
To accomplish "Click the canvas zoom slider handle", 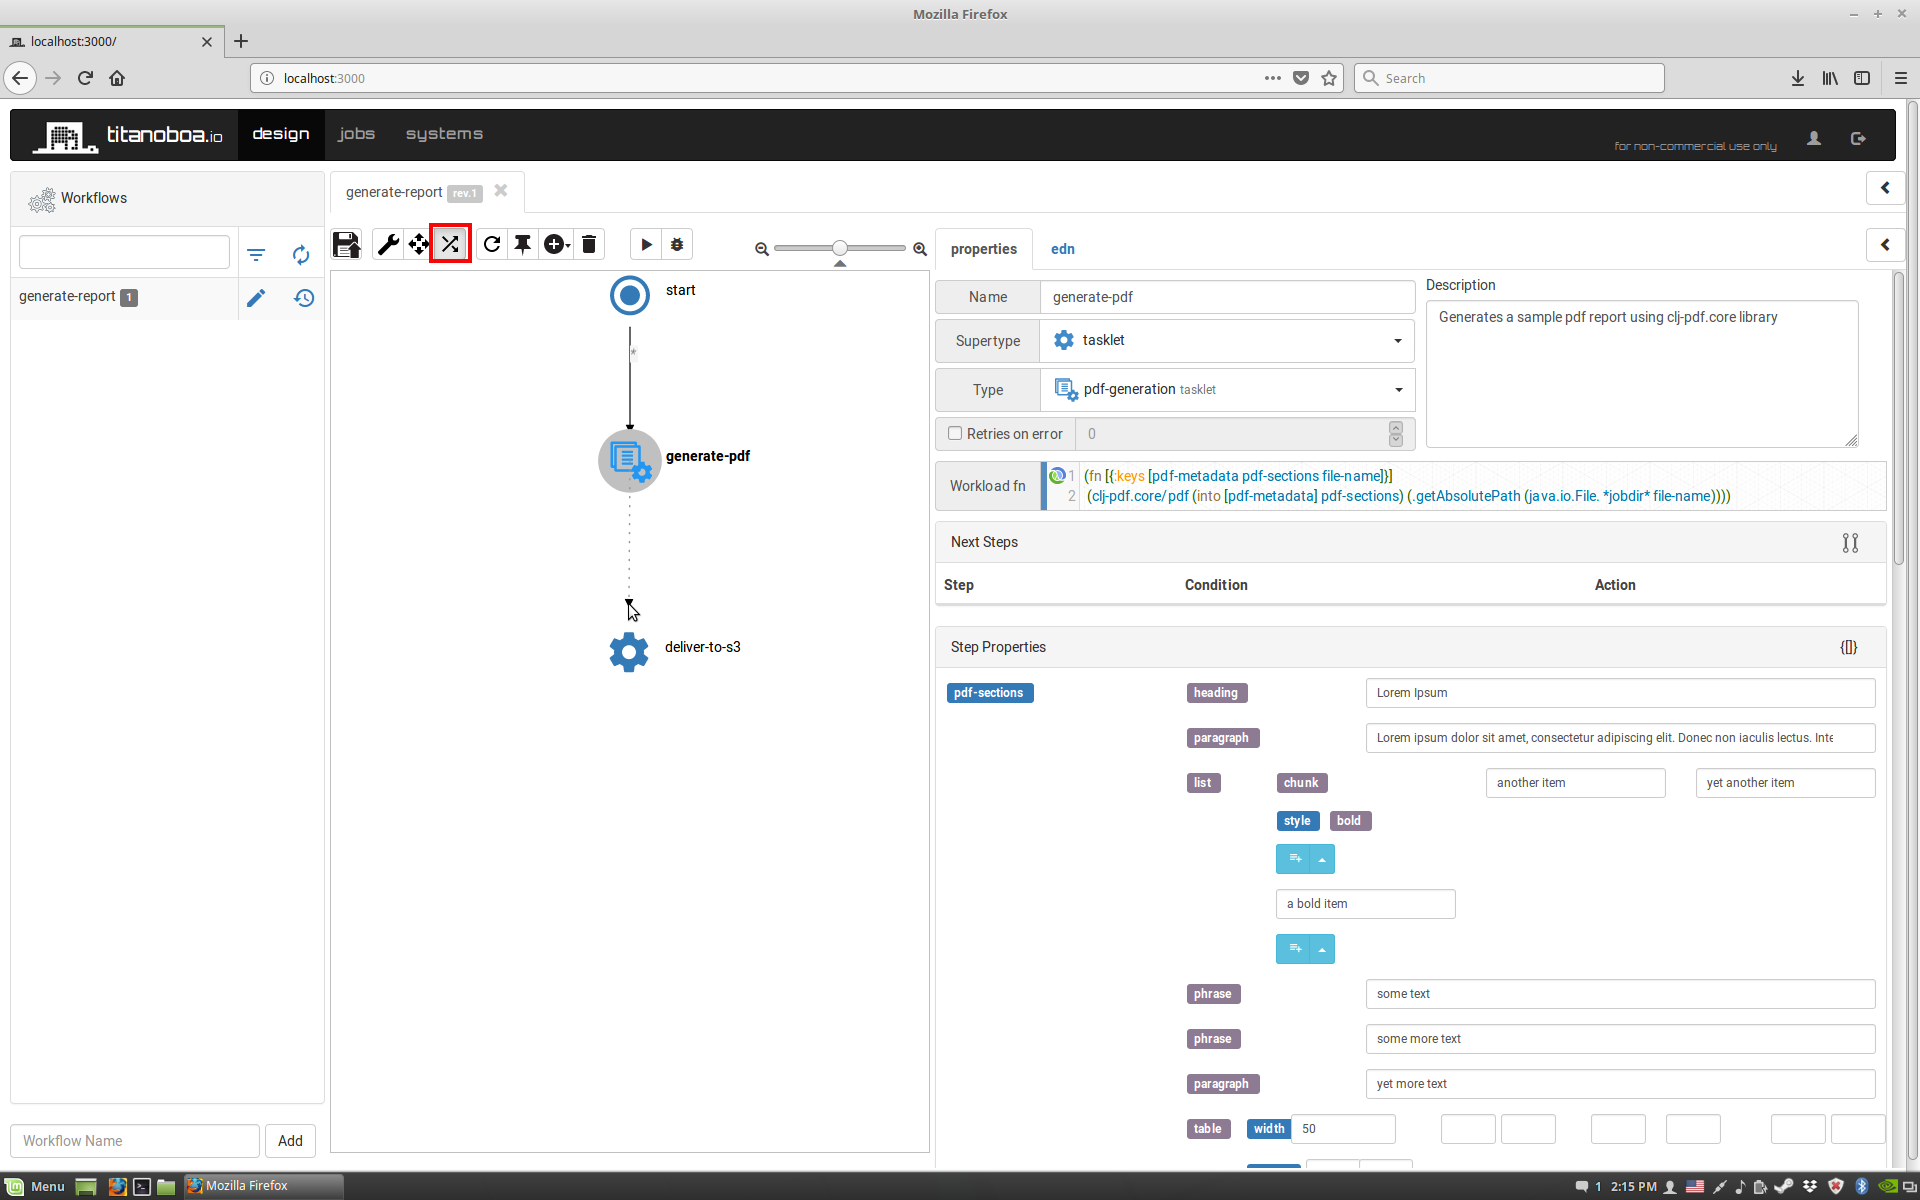I will pos(840,248).
